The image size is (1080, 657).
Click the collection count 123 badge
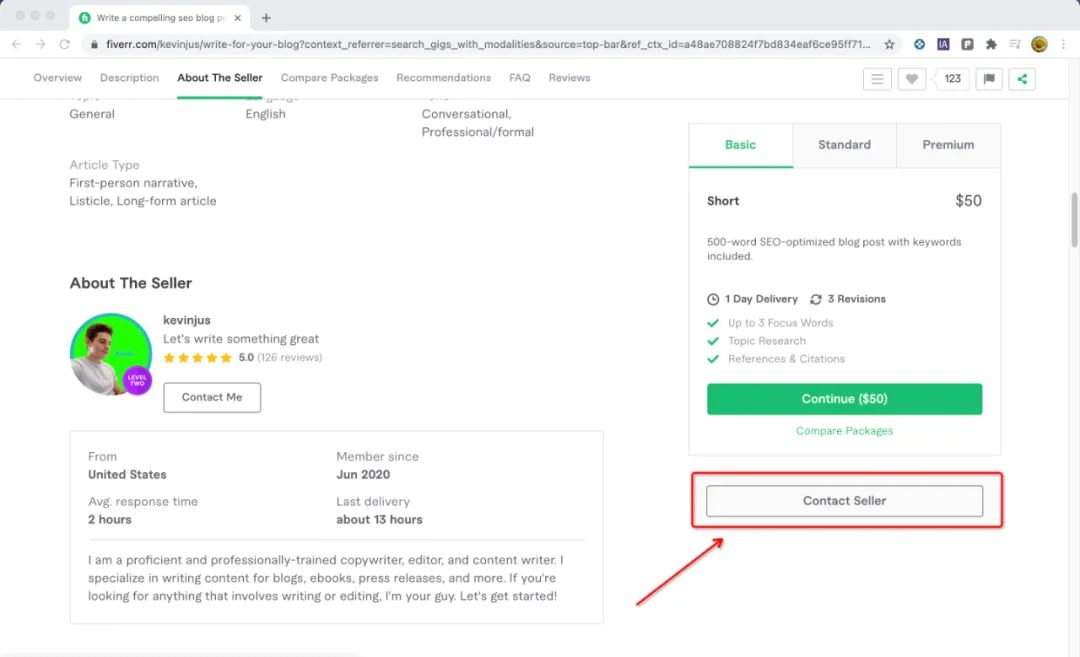[952, 79]
